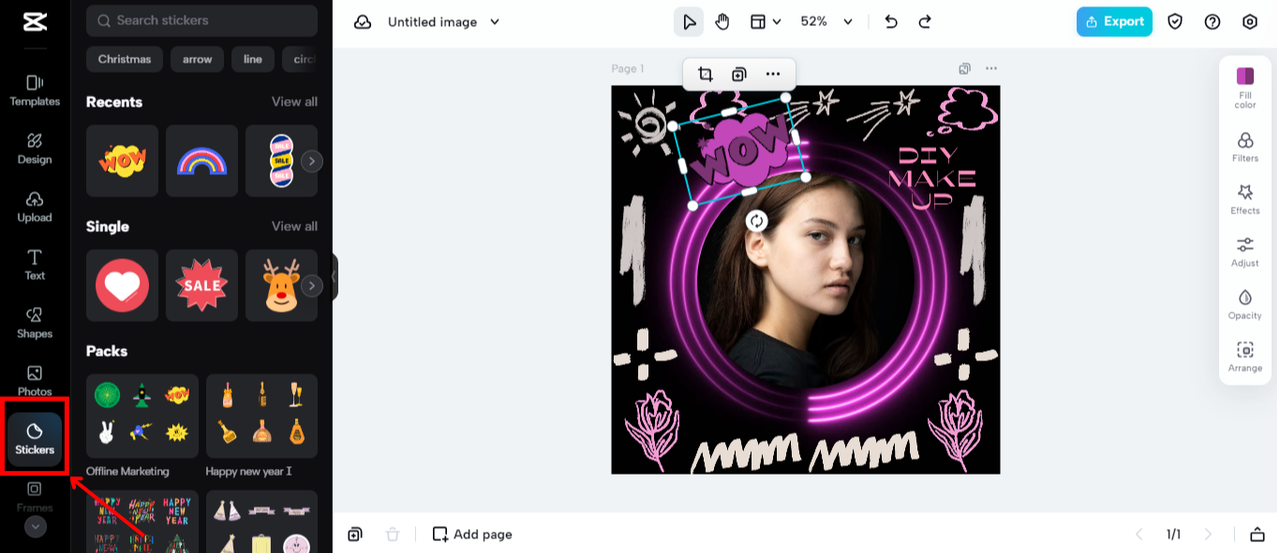Click the Export button
This screenshot has height=553, width=1277.
pyautogui.click(x=1114, y=21)
